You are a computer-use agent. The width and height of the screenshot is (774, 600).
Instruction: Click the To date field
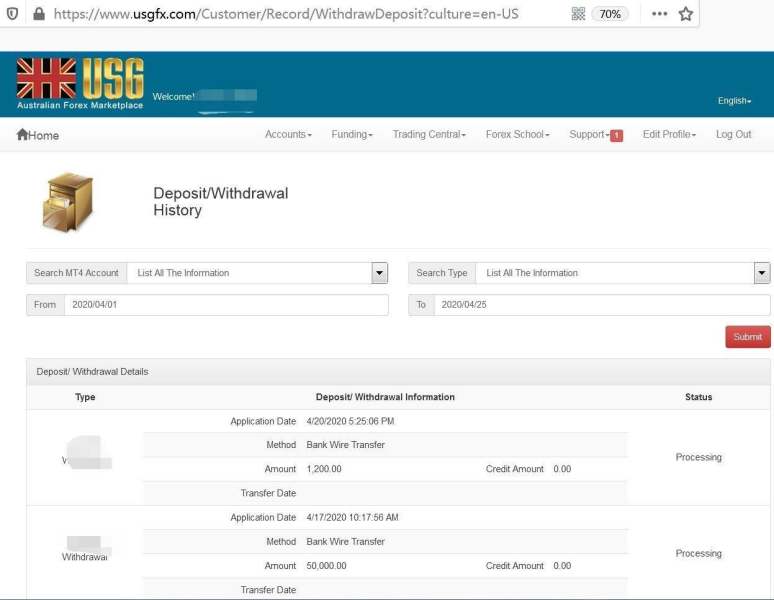click(x=600, y=305)
